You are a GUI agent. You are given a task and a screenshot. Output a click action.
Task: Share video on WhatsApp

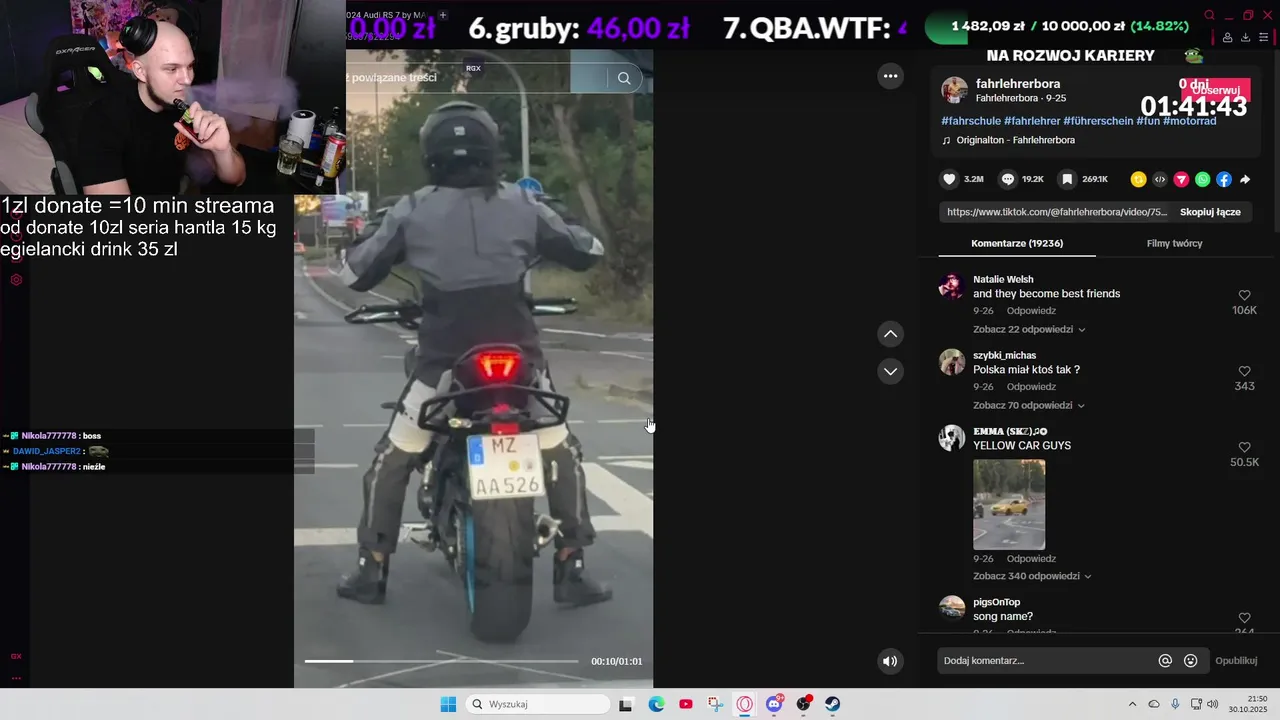(x=1202, y=179)
